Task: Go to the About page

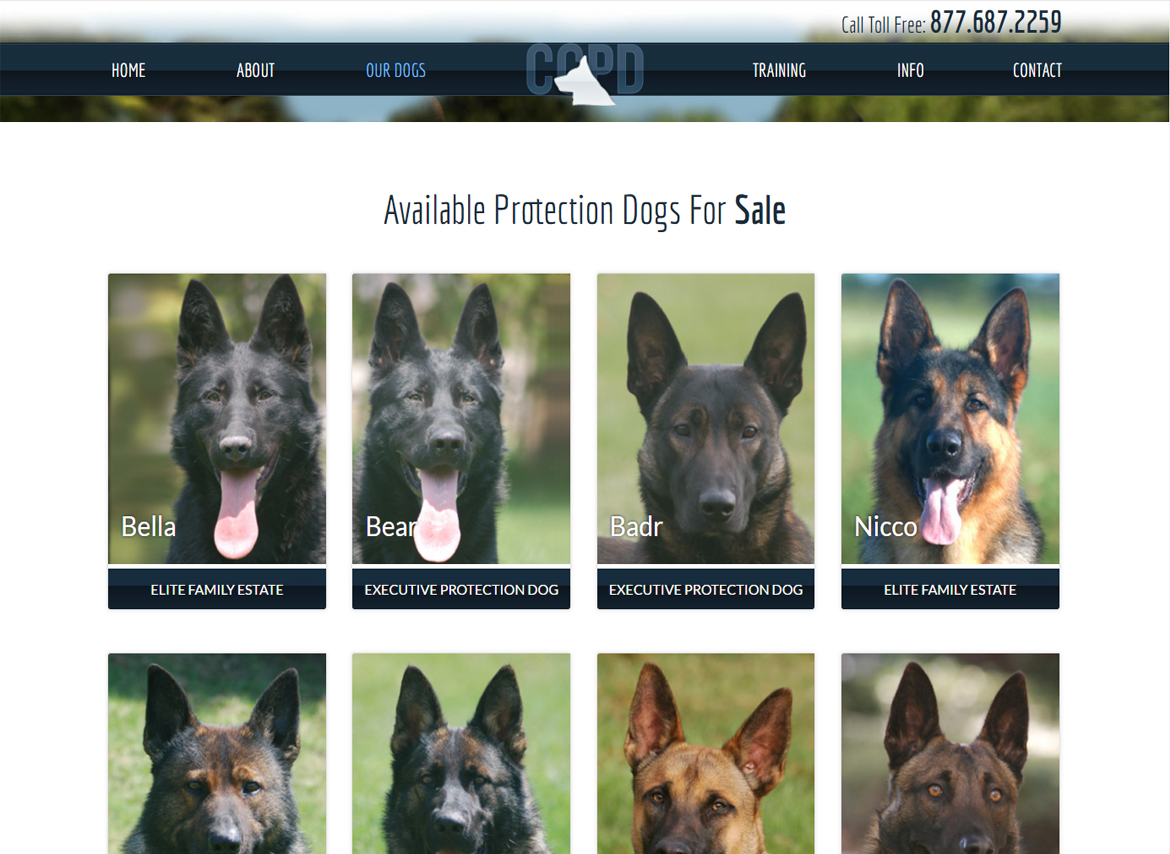Action: (x=255, y=70)
